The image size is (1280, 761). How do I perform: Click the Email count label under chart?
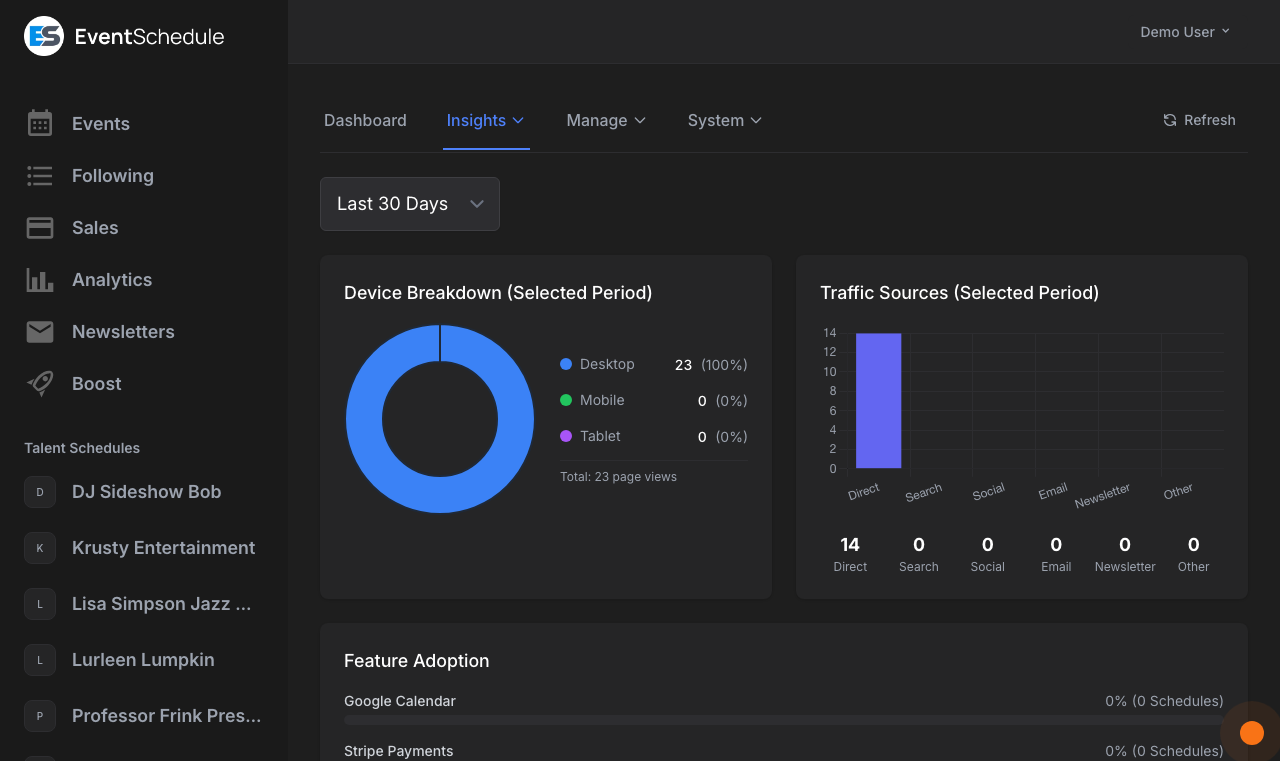pyautogui.click(x=1056, y=567)
